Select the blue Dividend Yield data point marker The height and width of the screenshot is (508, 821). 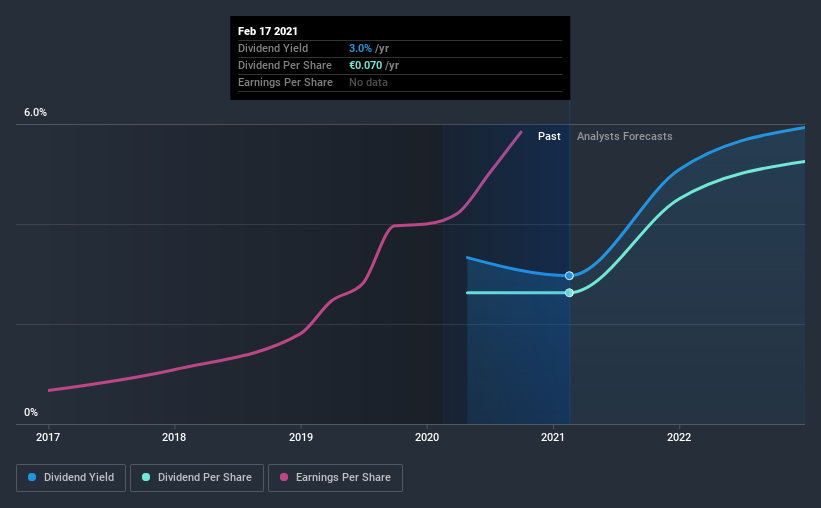[x=569, y=275]
